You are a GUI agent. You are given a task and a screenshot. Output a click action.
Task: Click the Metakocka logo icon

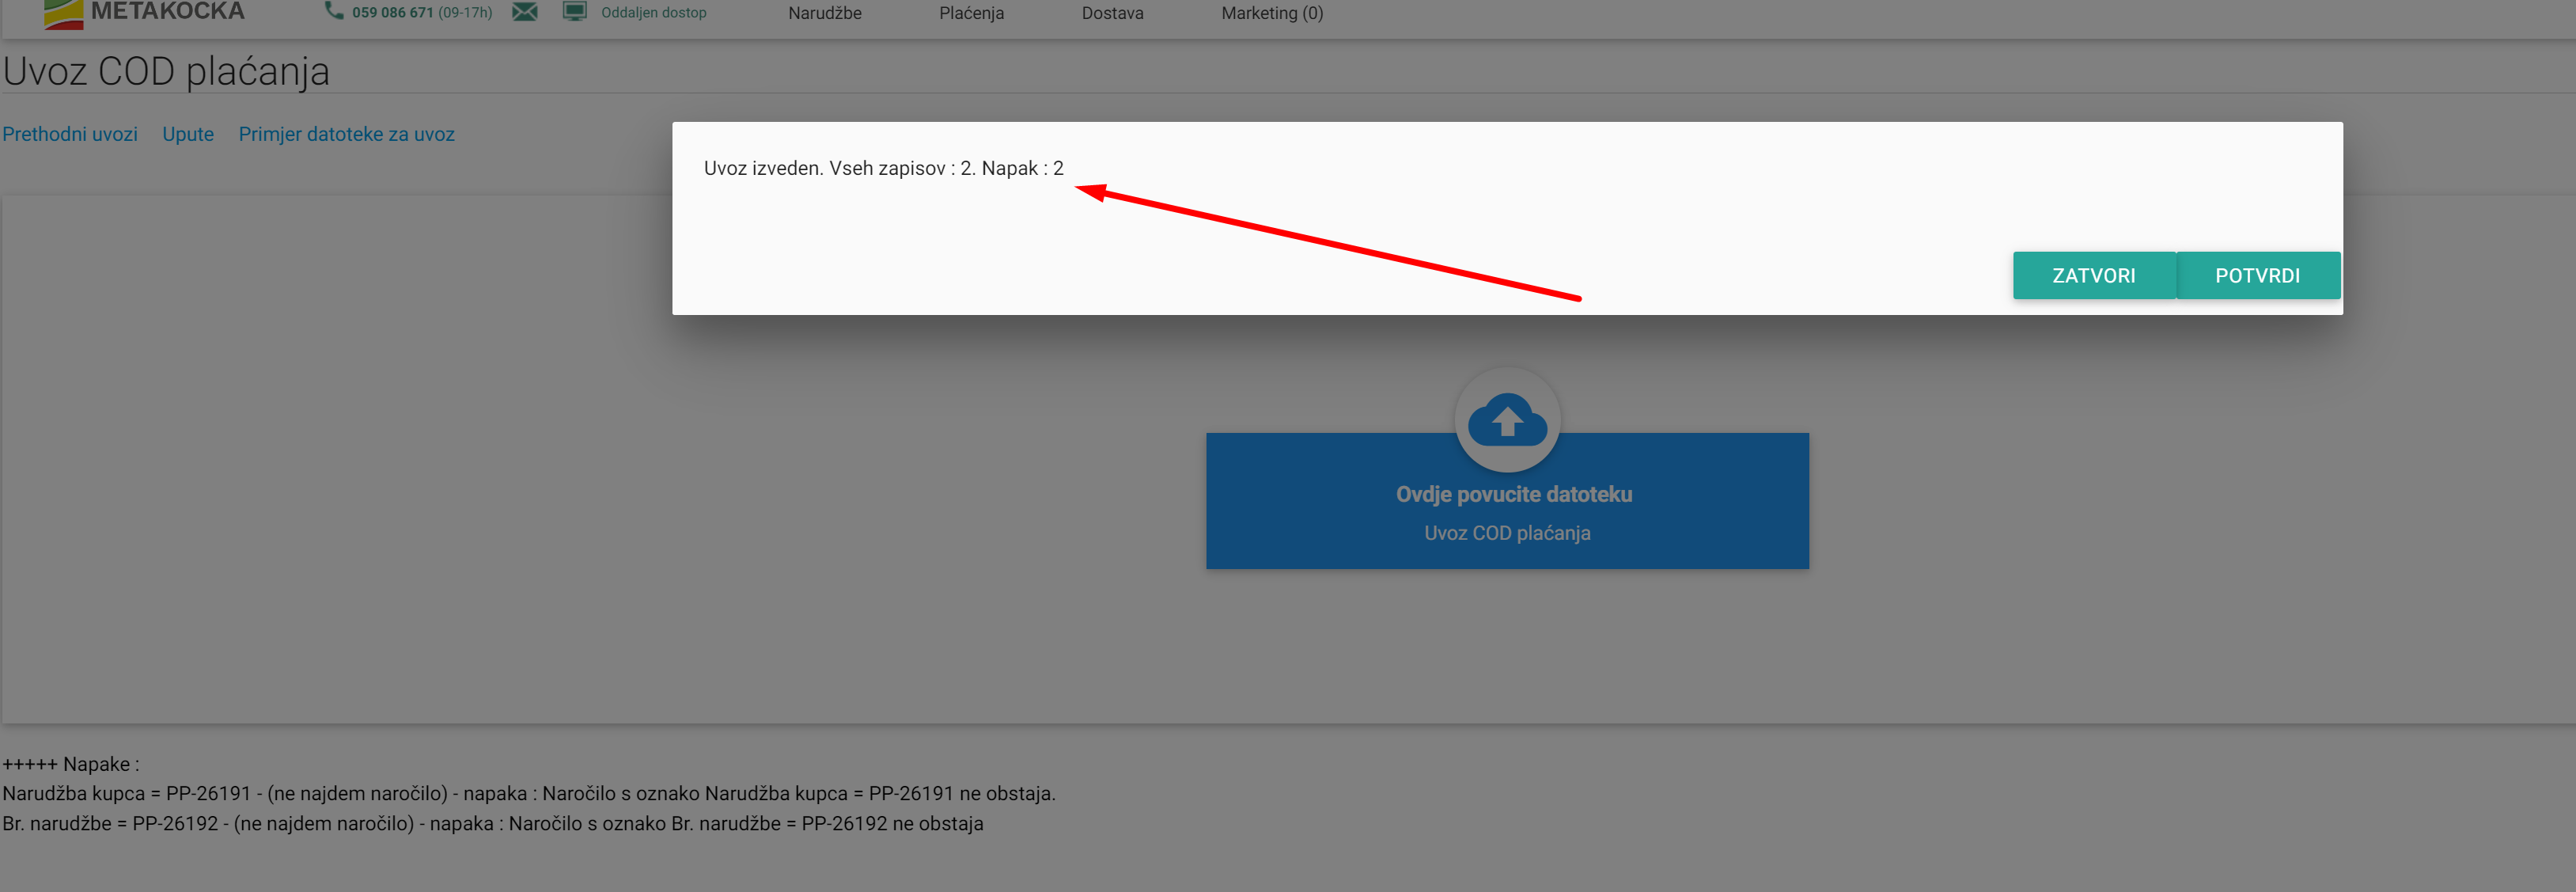pyautogui.click(x=64, y=14)
